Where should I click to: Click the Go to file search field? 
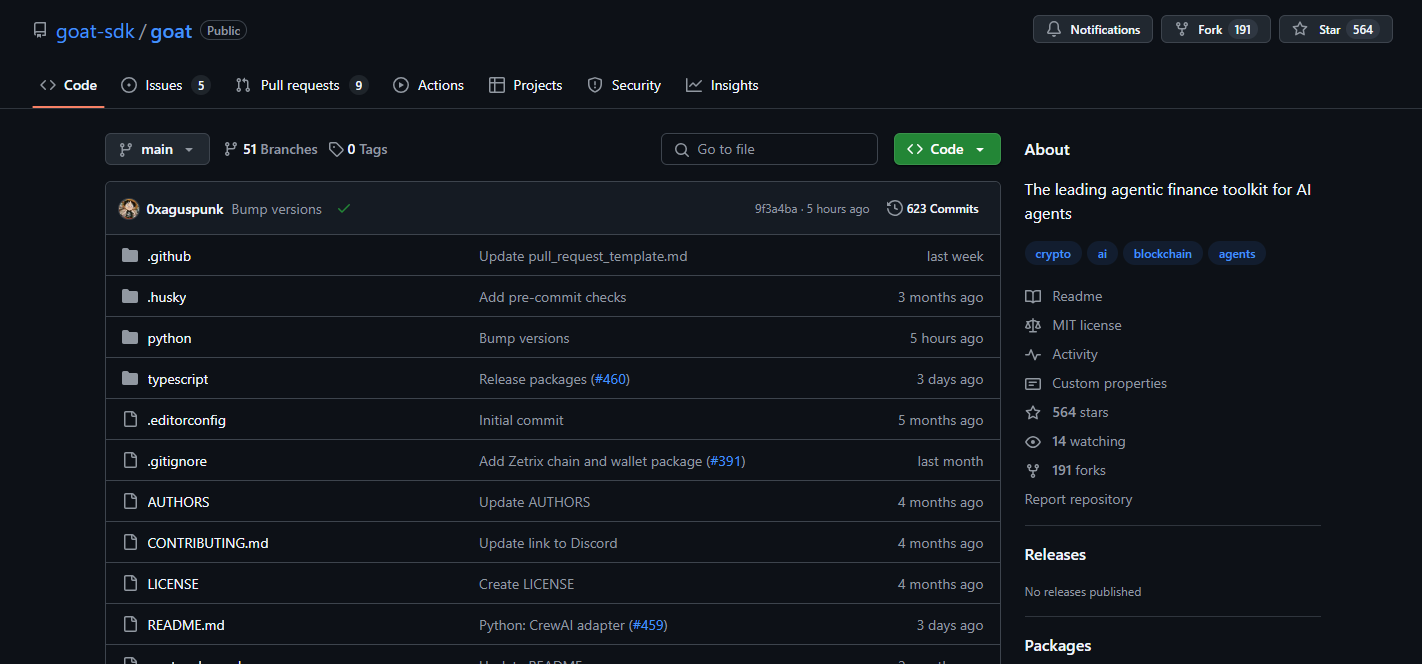[769, 149]
